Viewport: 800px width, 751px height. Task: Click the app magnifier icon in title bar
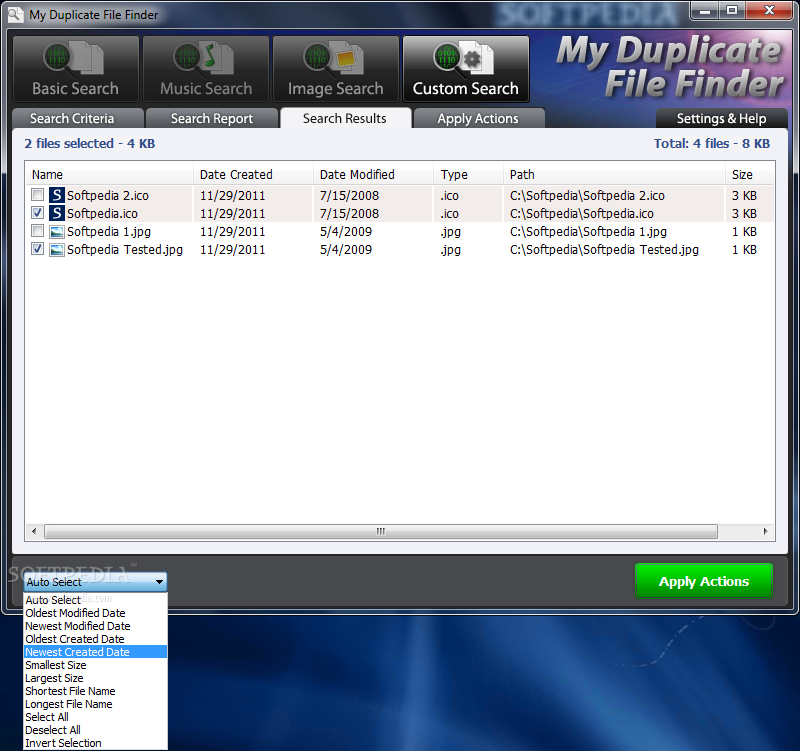[15, 14]
